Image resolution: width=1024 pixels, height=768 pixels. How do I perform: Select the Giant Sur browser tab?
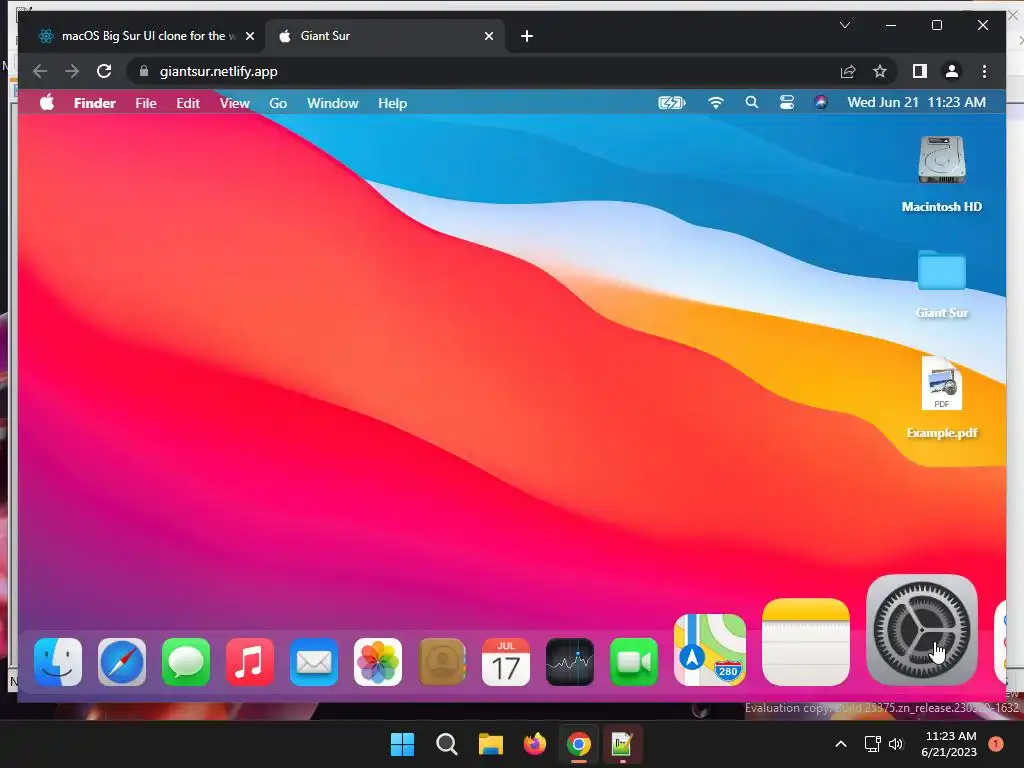(384, 36)
